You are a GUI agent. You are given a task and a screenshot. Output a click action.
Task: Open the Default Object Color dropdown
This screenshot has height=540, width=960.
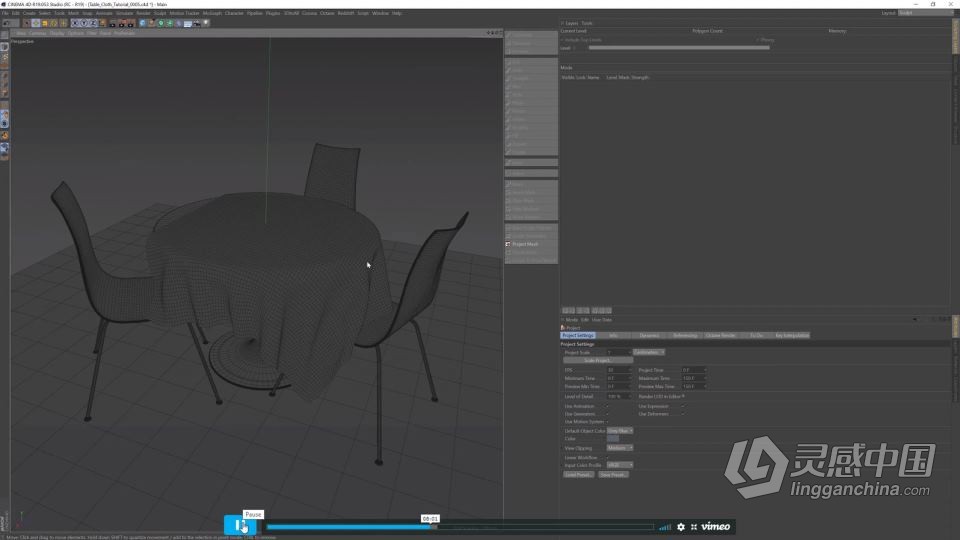(620, 431)
